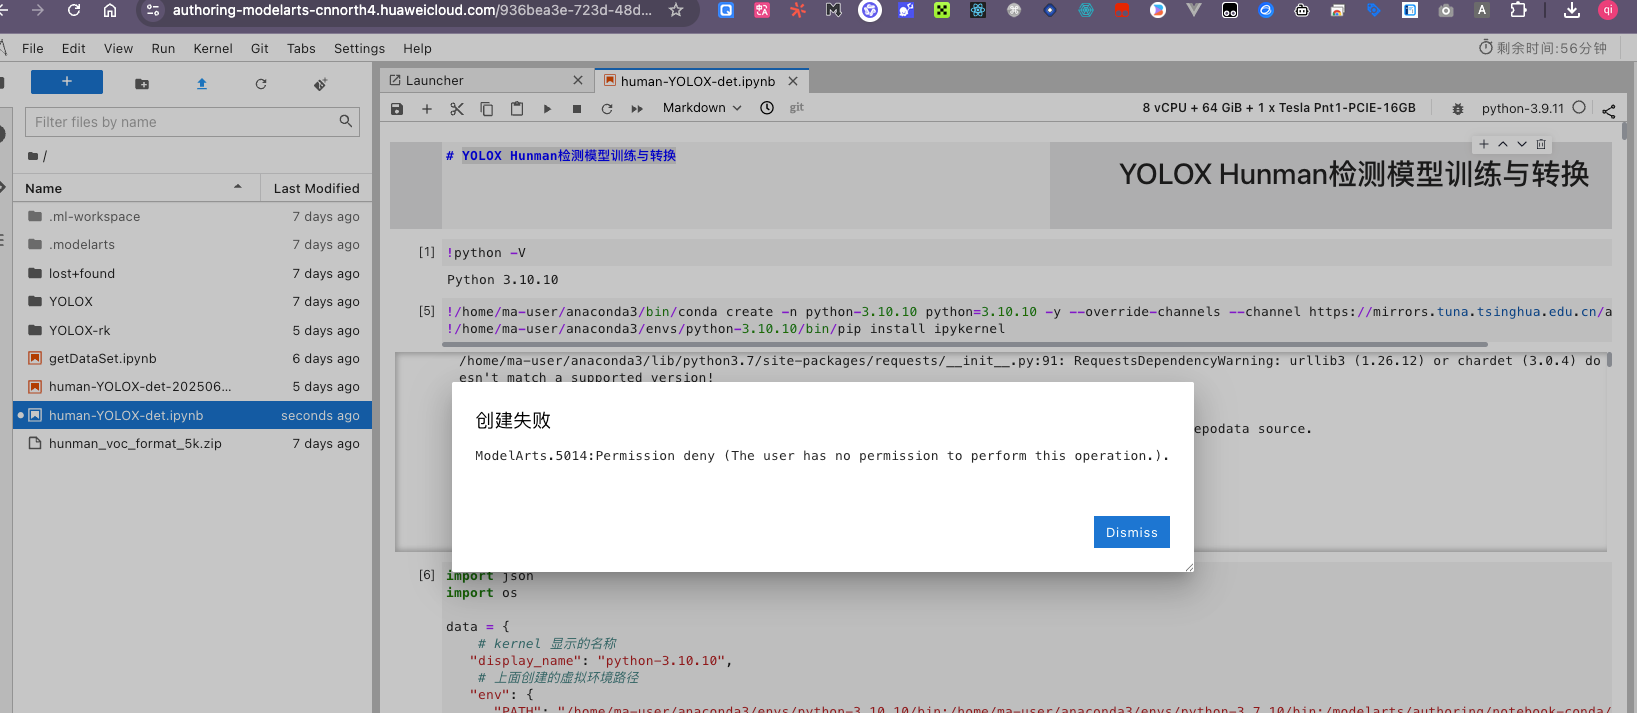Viewport: 1637px width, 713px height.
Task: Select human-YOLOX-det-202506 notebook file
Action: click(x=193, y=386)
